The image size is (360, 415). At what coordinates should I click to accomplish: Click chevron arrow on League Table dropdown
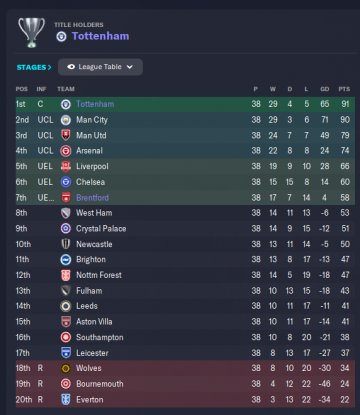(x=130, y=67)
